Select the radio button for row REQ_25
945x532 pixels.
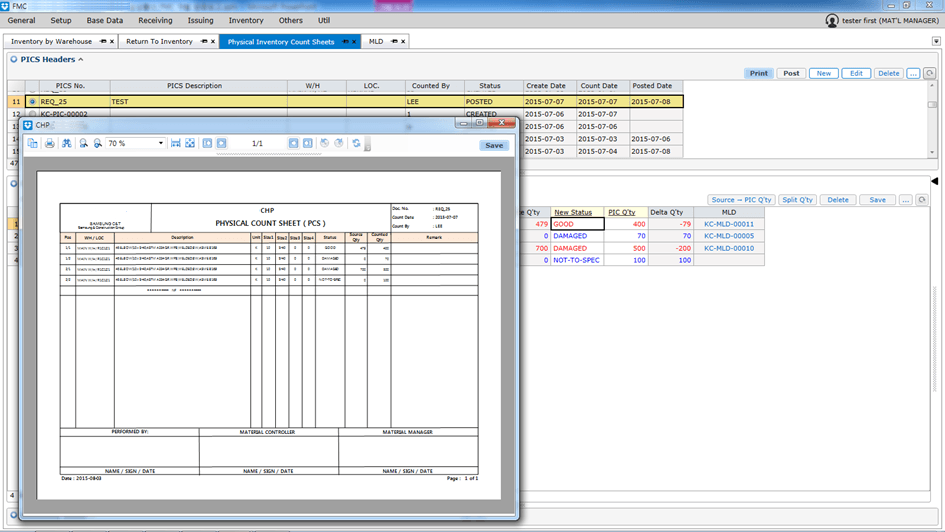pos(32,102)
